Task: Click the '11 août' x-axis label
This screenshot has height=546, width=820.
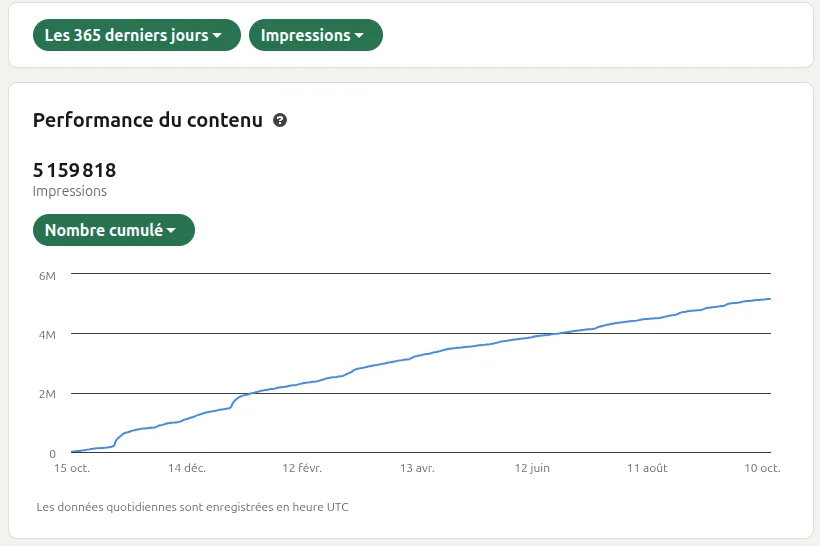Action: 647,468
